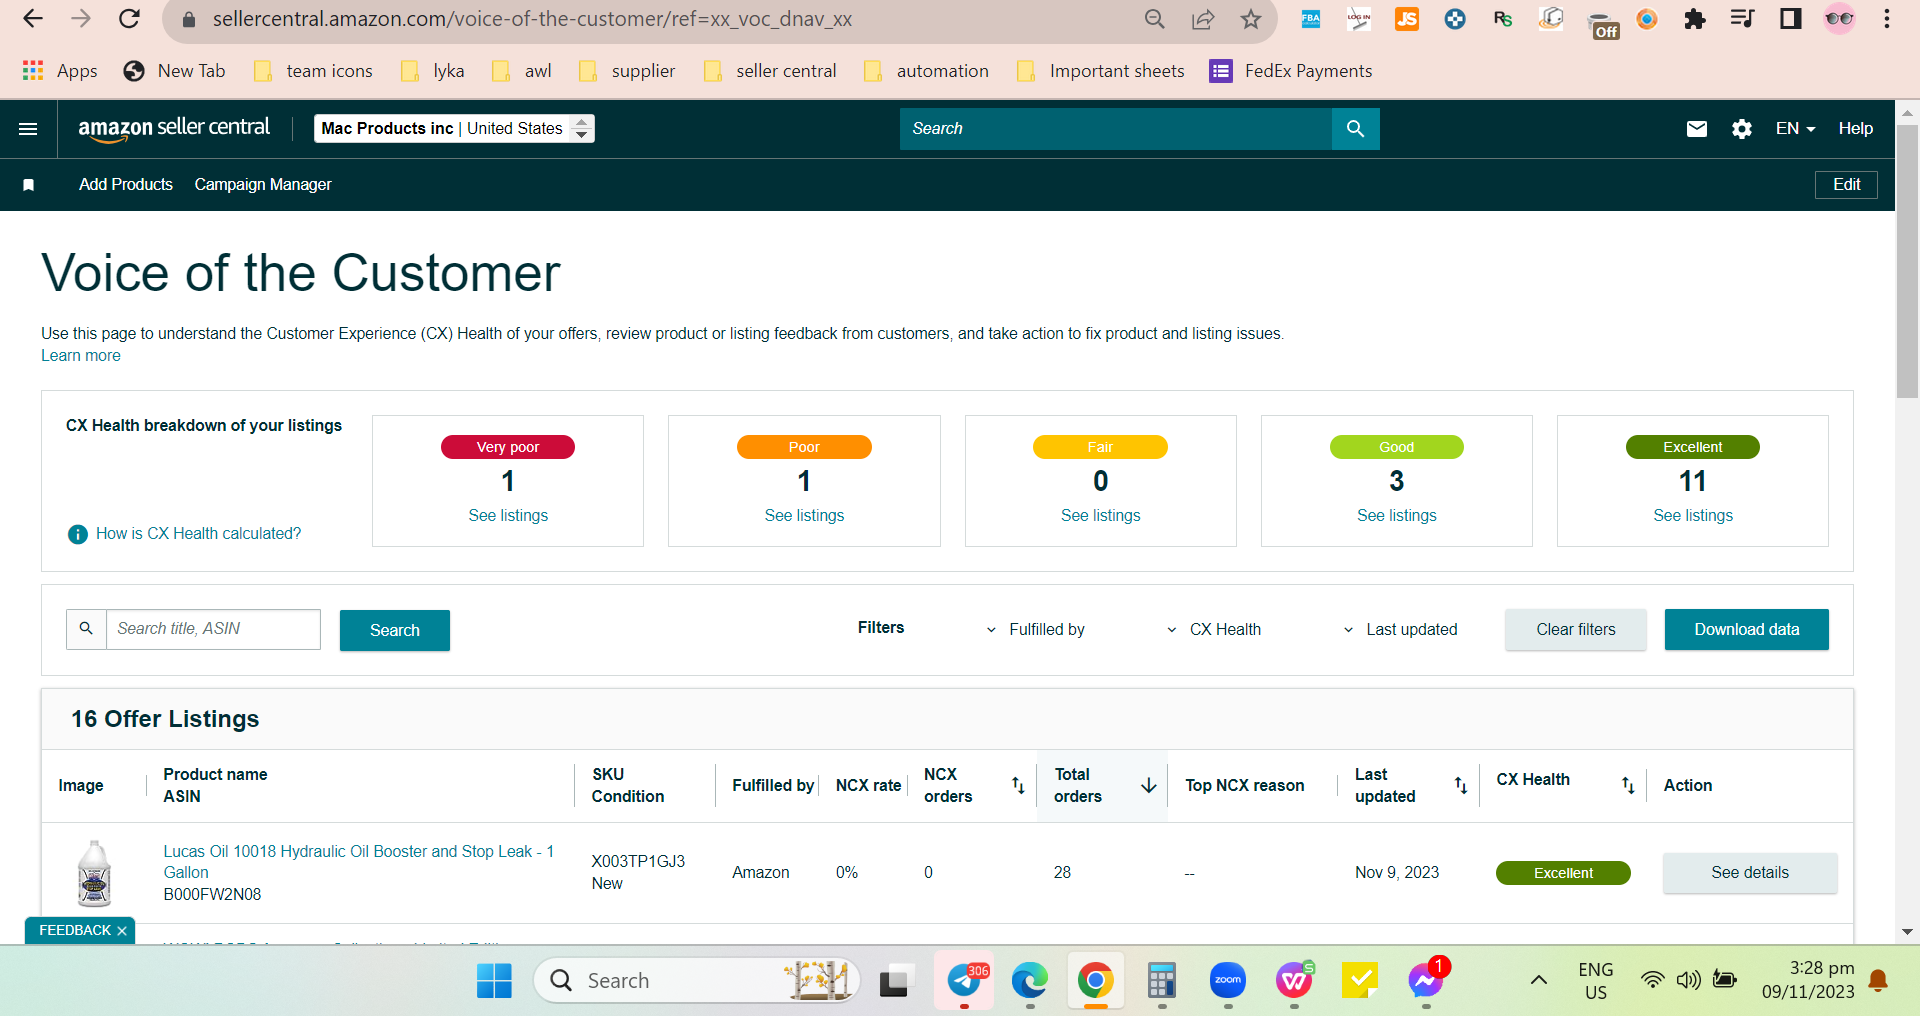Open the Help menu
Image resolution: width=1920 pixels, height=1016 pixels.
pyautogui.click(x=1855, y=129)
